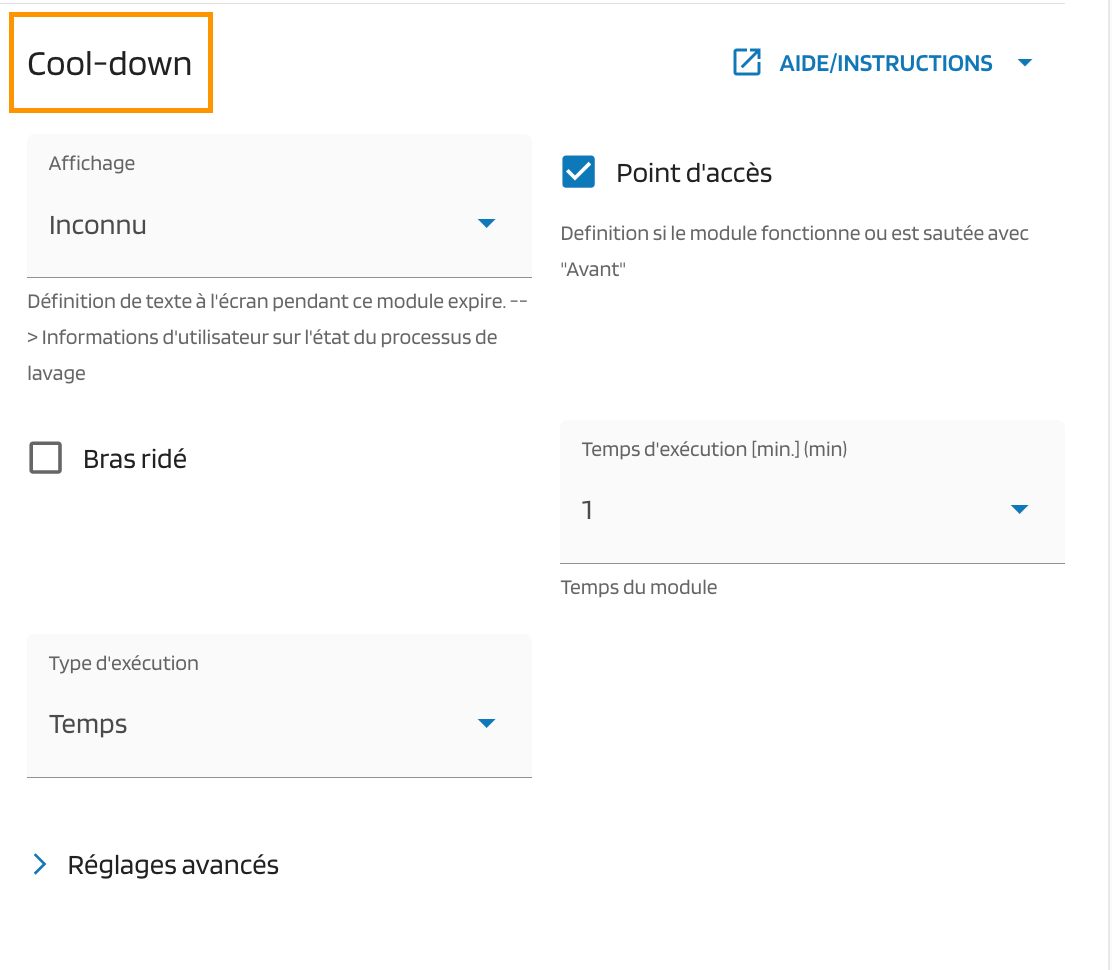Click the arrow icon in the Affichage field
Image resolution: width=1112 pixels, height=970 pixels.
487,223
